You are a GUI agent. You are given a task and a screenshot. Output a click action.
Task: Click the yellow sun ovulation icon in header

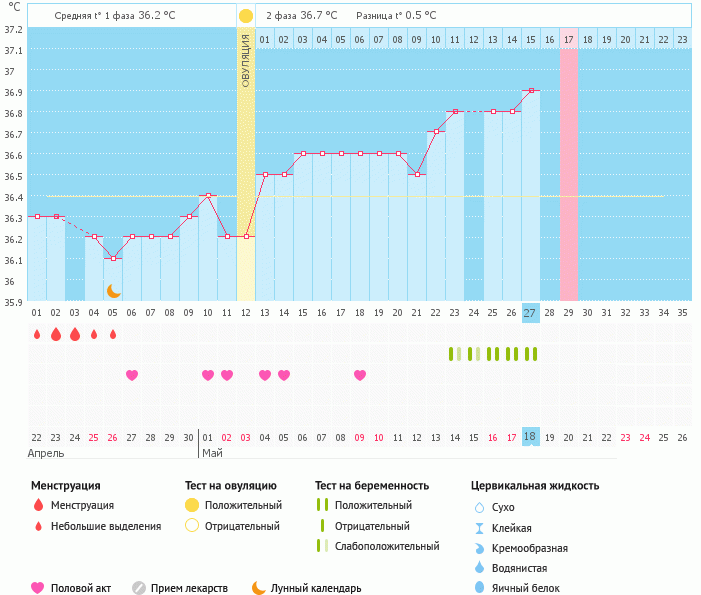click(x=246, y=16)
